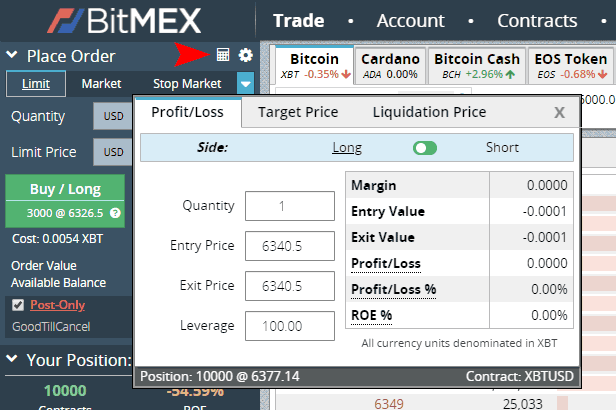Select the Market order tab
This screenshot has width=616, height=410.
102,84
